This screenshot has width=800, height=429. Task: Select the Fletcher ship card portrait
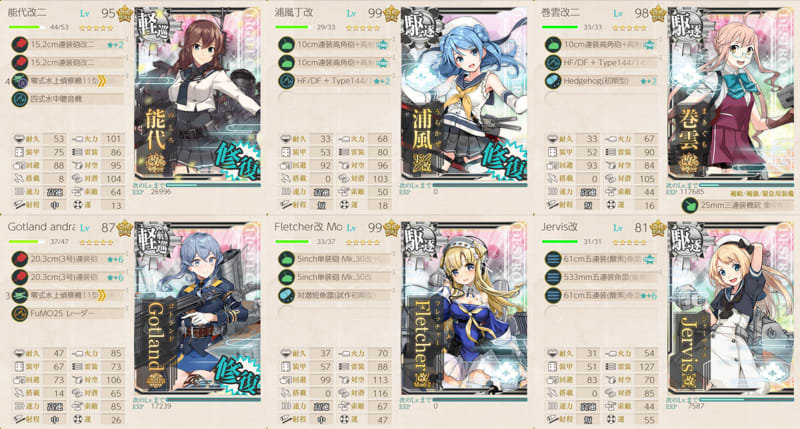pos(464,309)
